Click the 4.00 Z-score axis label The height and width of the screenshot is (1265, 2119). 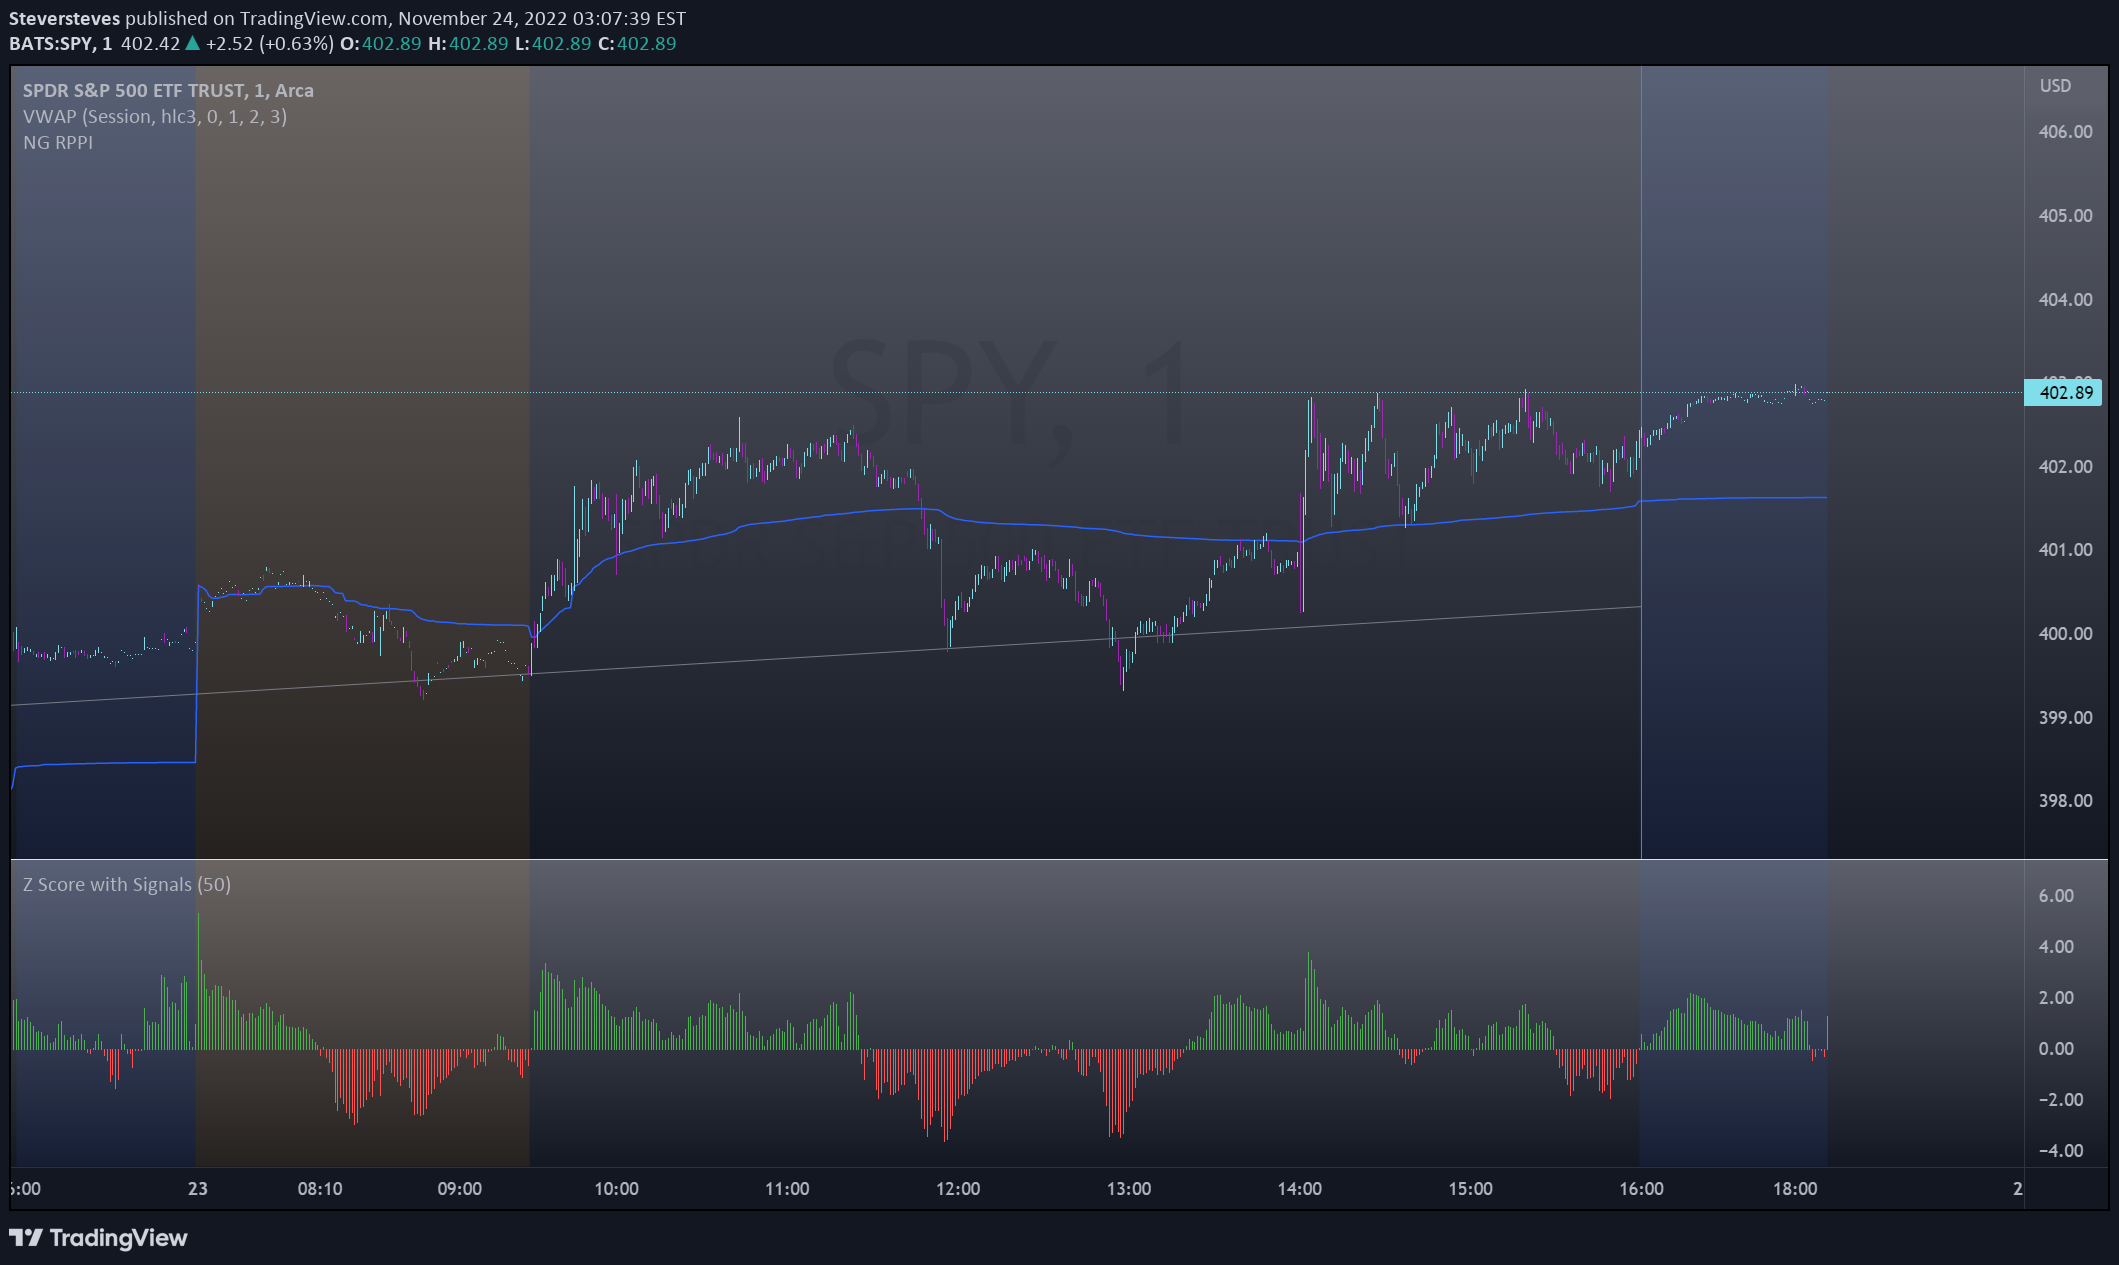(2056, 947)
